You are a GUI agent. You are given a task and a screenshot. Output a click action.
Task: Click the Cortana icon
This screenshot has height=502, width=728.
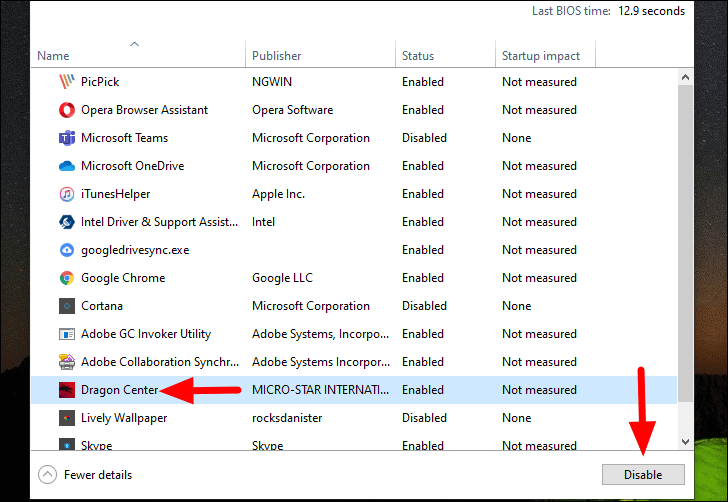click(x=66, y=306)
